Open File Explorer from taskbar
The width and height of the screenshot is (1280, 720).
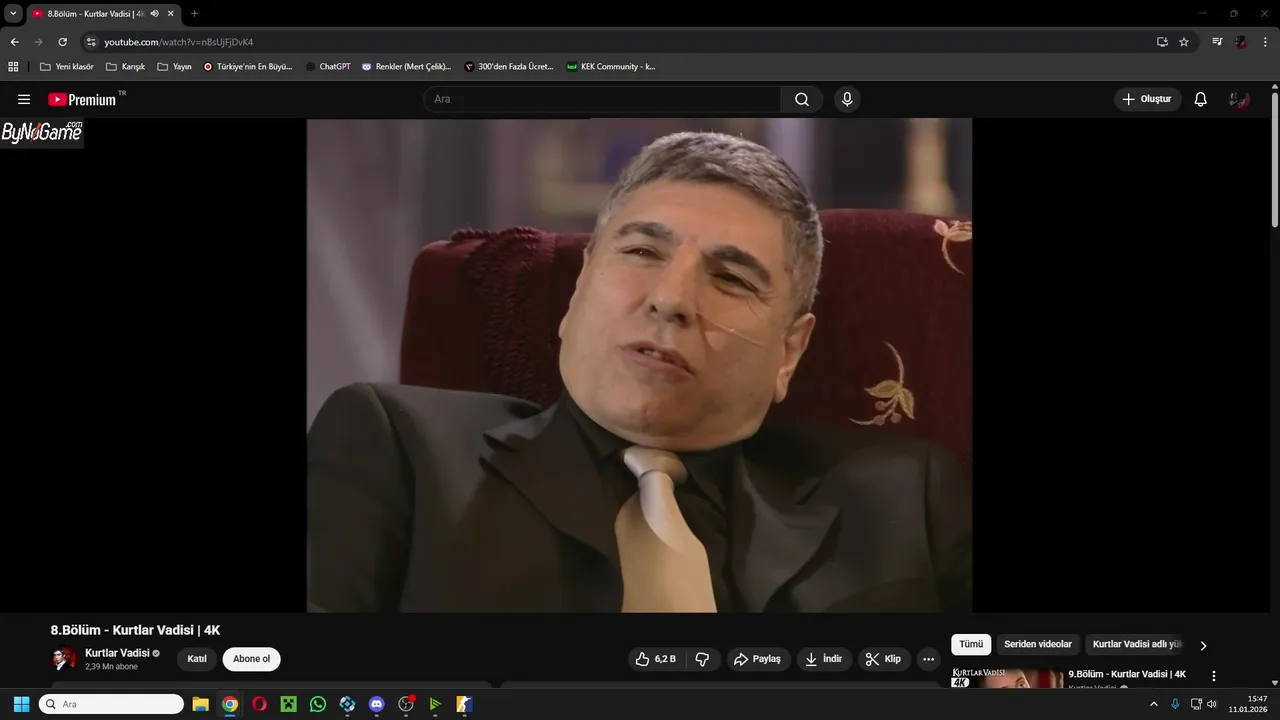tap(200, 704)
